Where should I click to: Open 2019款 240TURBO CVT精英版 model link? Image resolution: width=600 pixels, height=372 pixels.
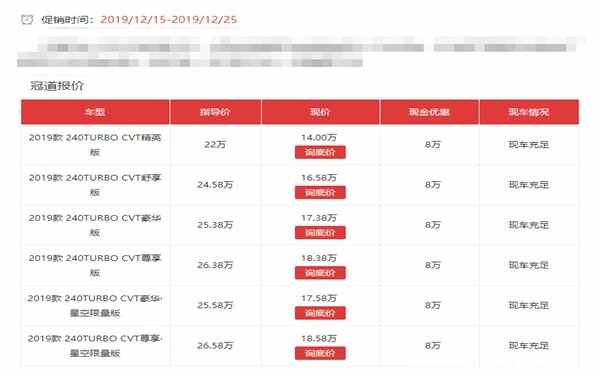click(x=95, y=145)
